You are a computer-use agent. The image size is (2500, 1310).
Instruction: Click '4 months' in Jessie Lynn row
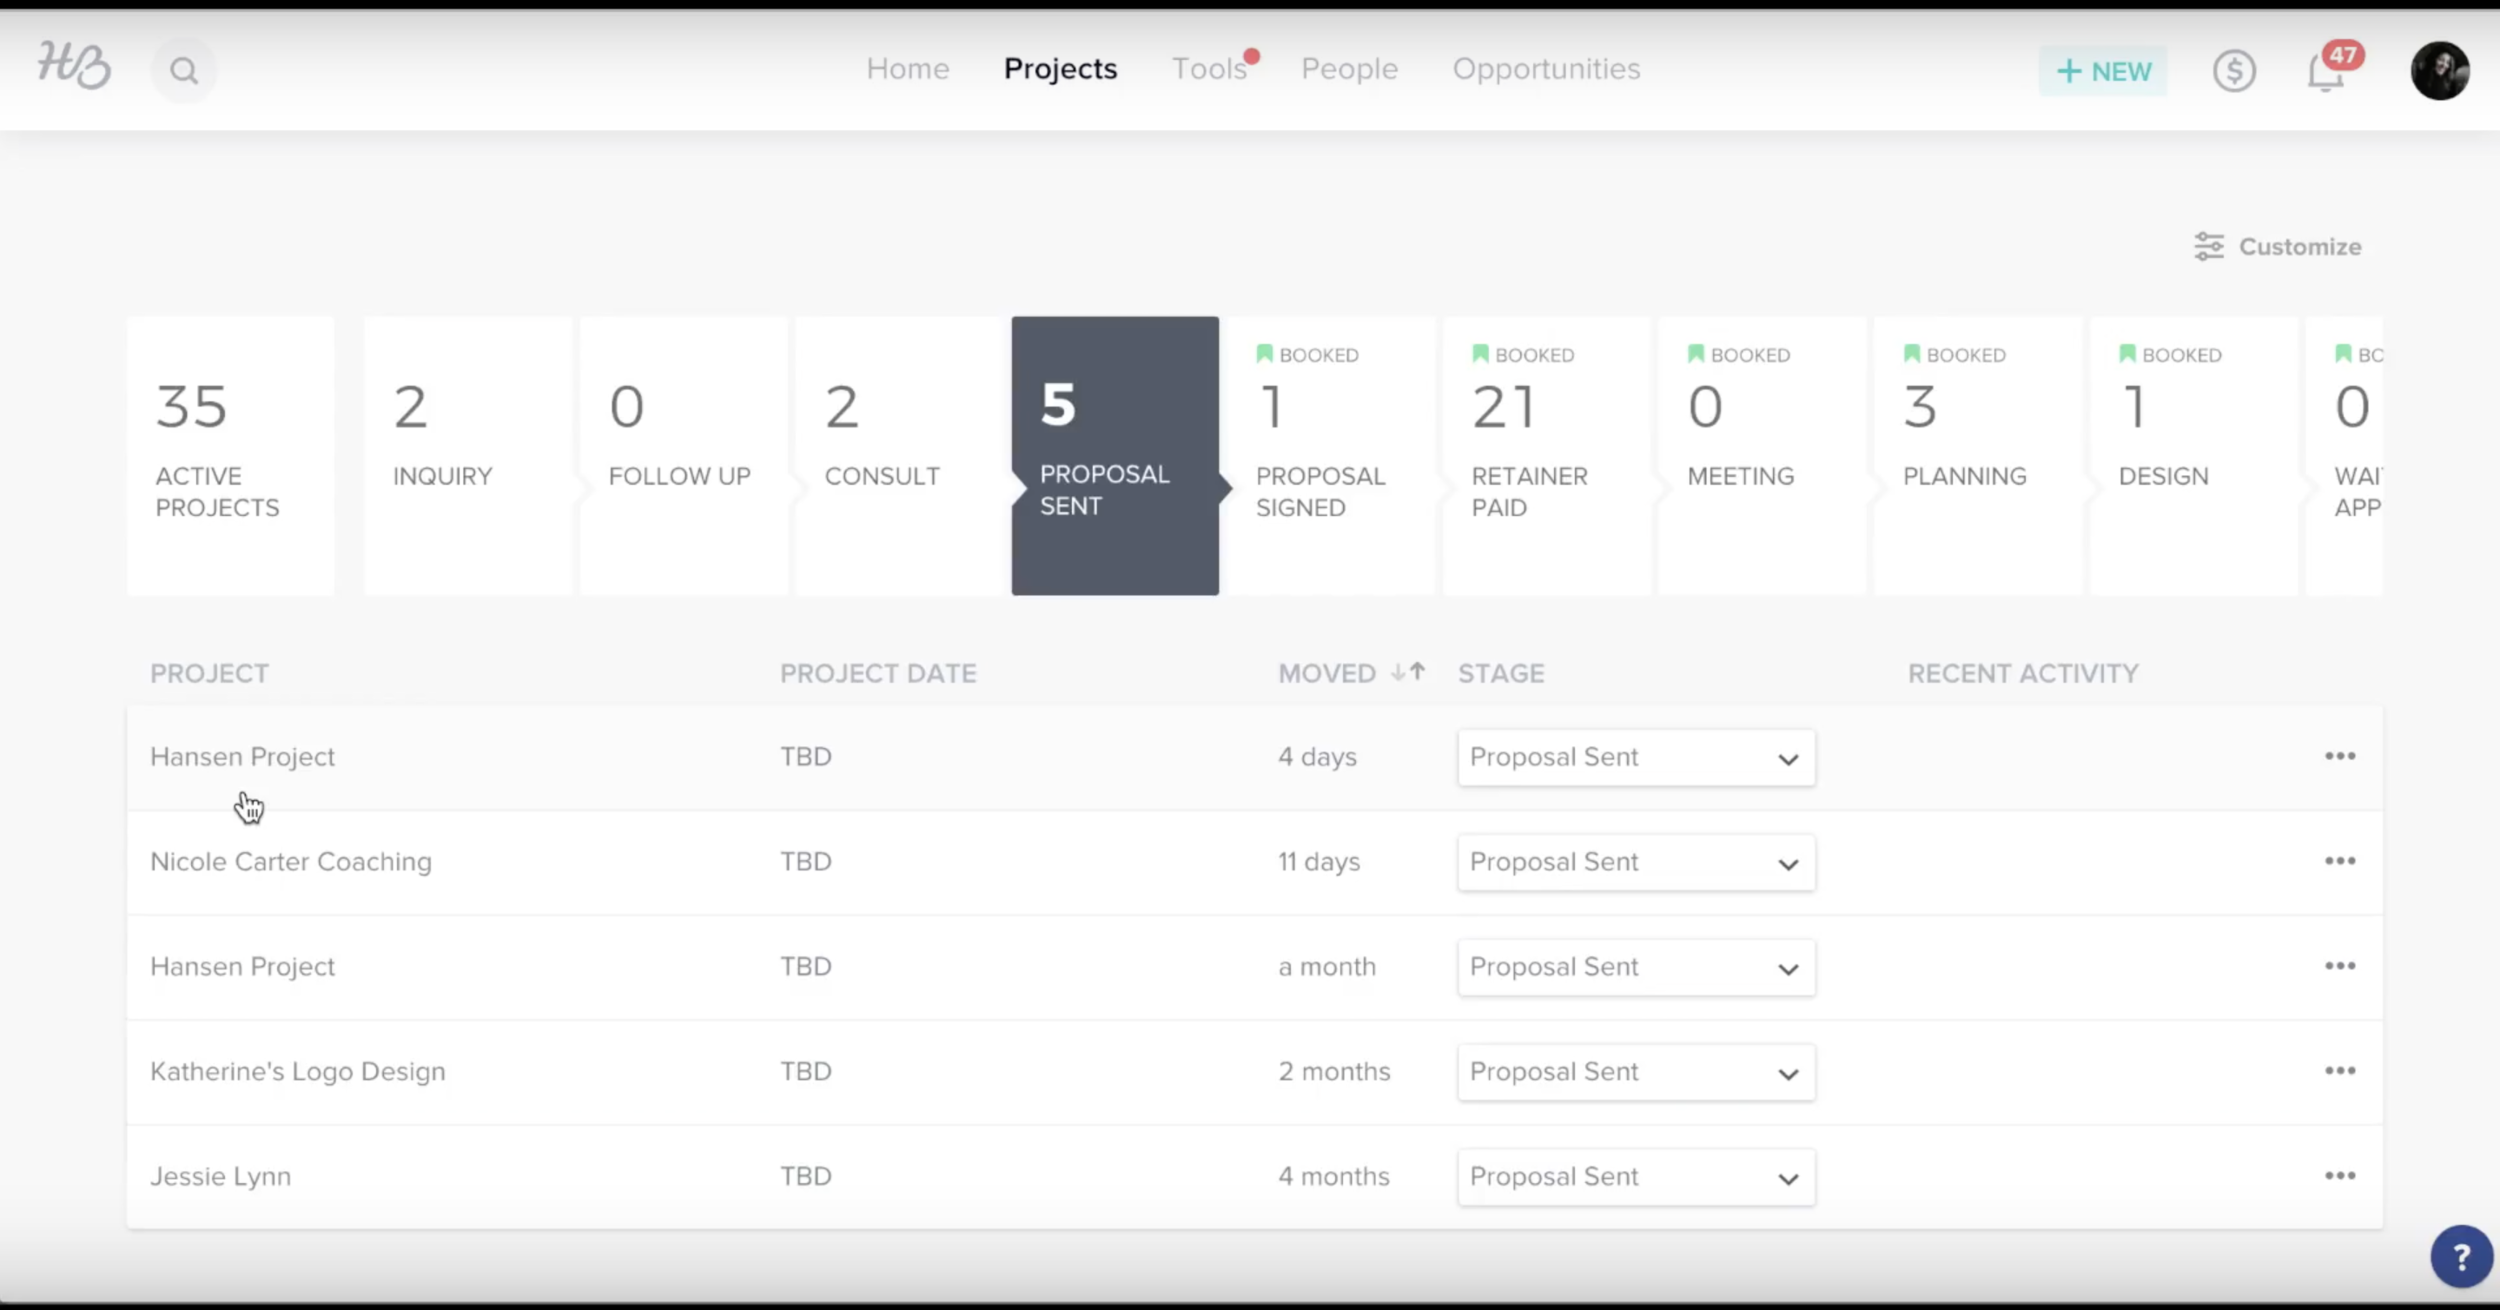[x=1334, y=1177]
